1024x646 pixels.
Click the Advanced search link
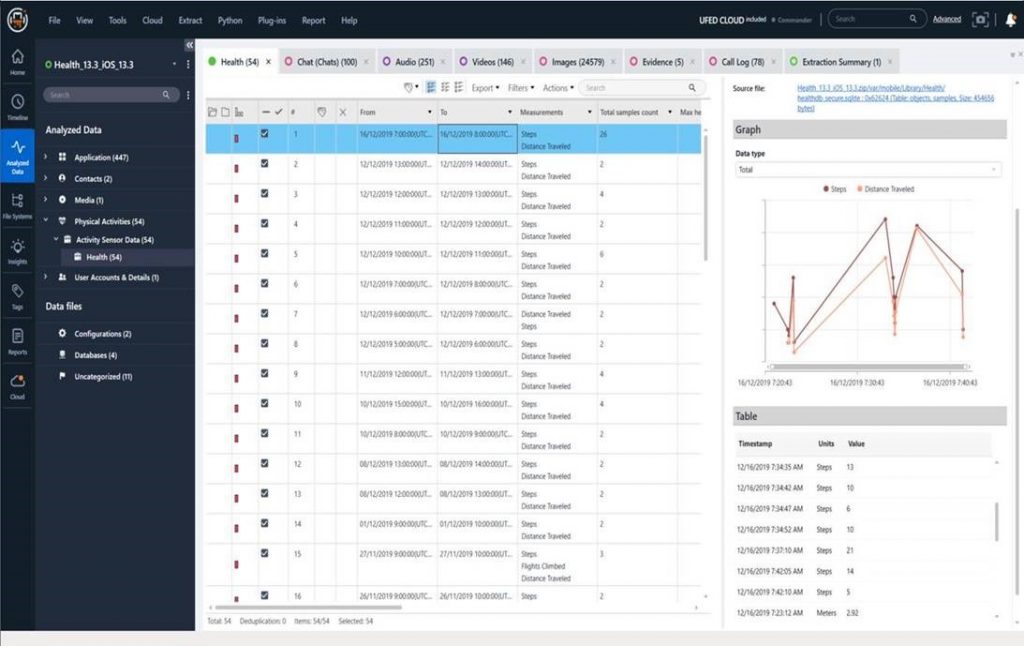tap(946, 20)
